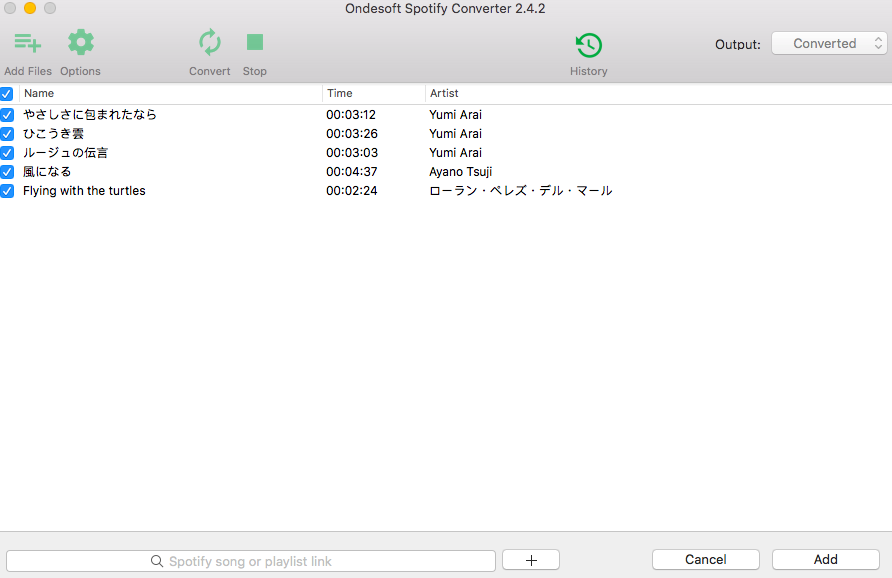Click the Add Files icon
Image resolution: width=892 pixels, height=578 pixels.
point(27,43)
